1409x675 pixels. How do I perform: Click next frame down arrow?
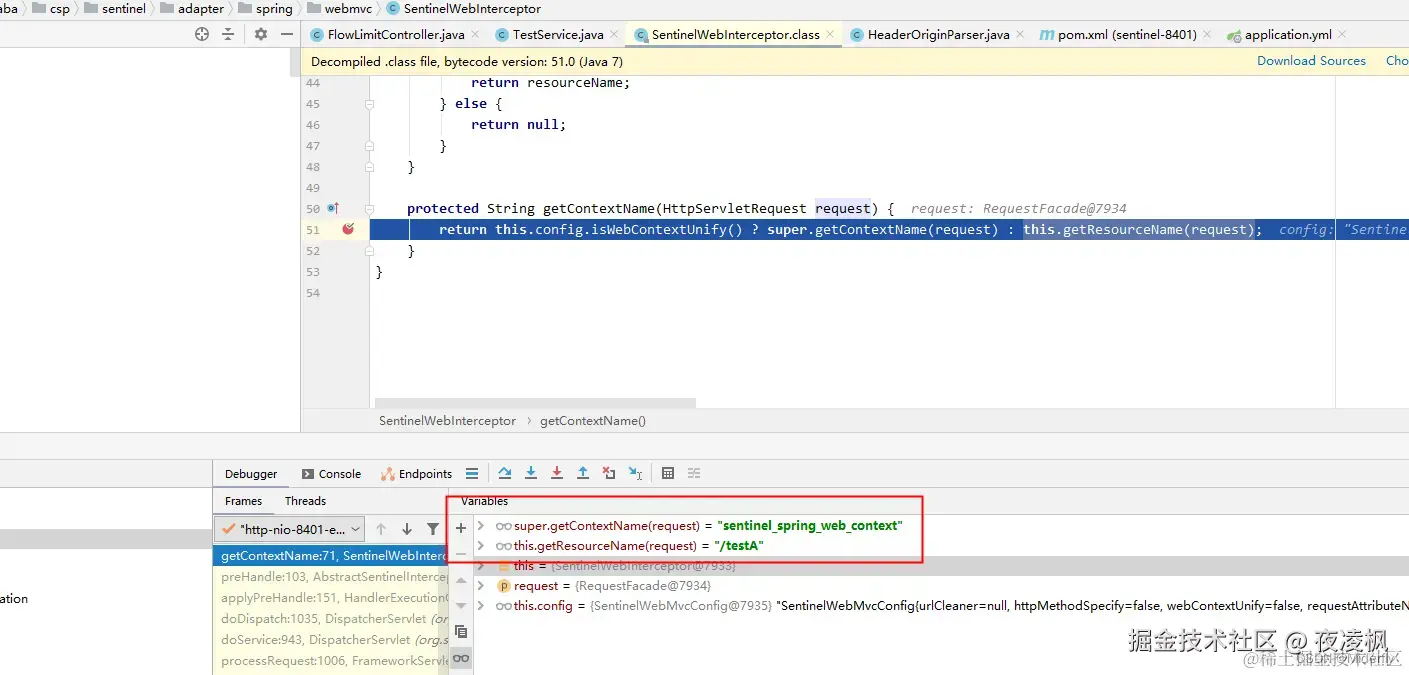pos(407,529)
